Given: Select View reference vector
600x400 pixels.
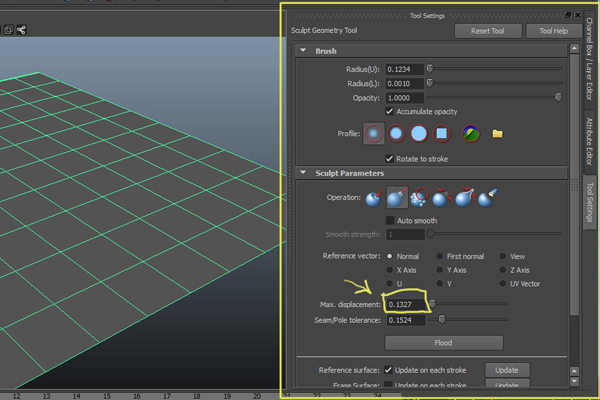Looking at the screenshot, I should [502, 256].
